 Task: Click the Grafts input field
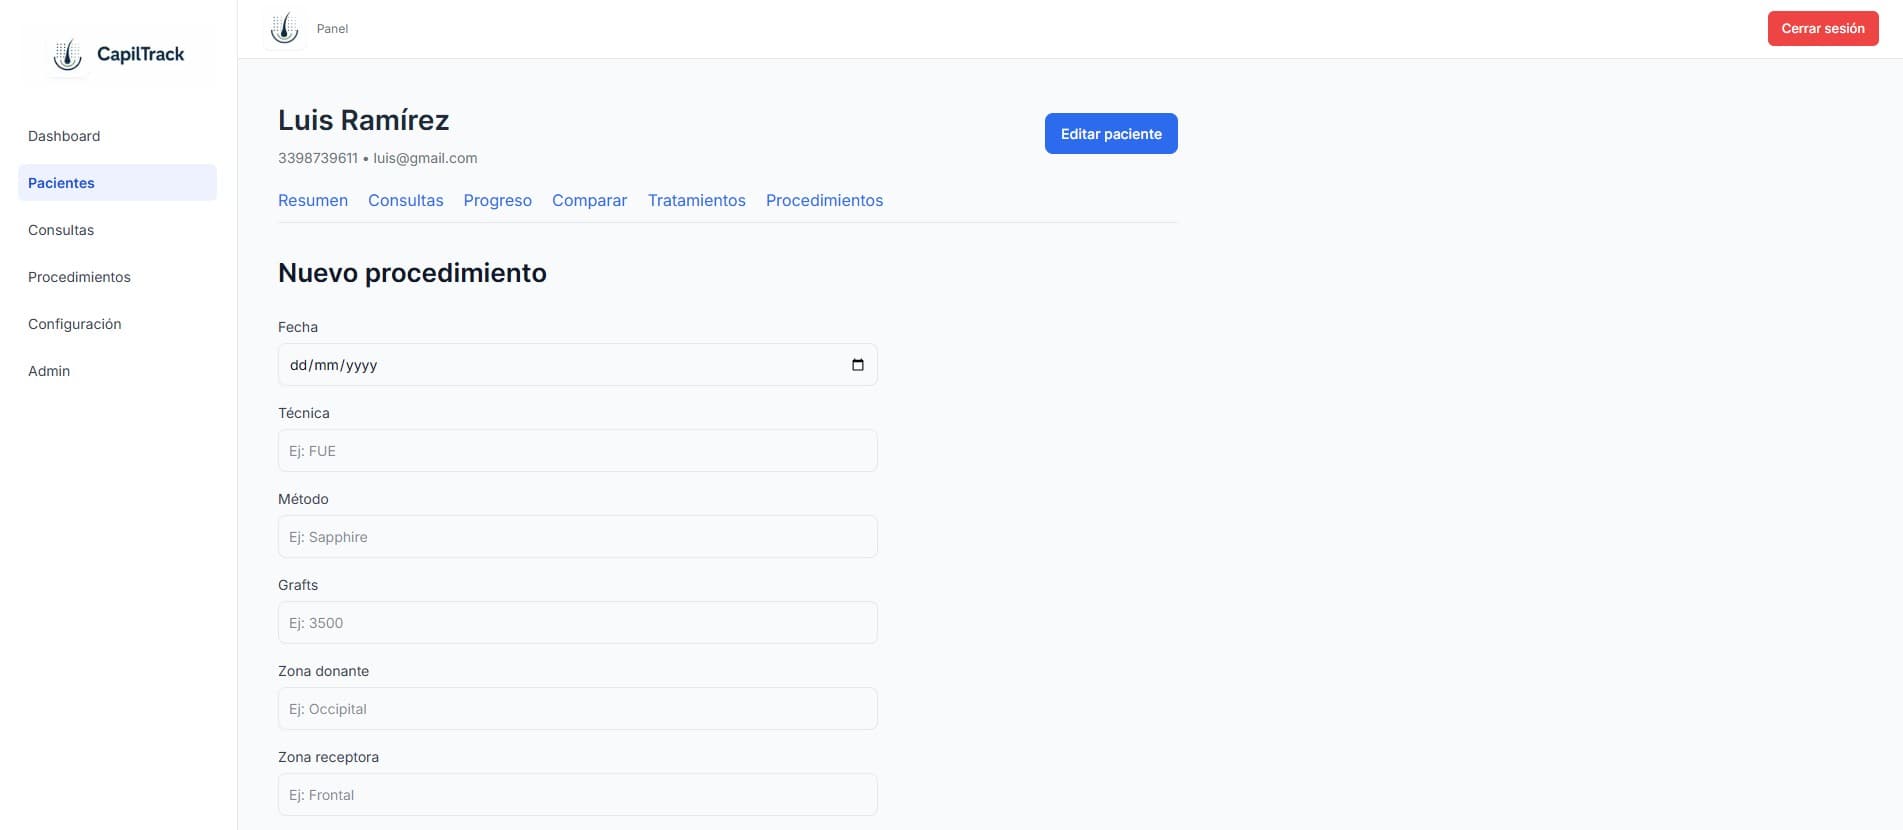pos(578,623)
